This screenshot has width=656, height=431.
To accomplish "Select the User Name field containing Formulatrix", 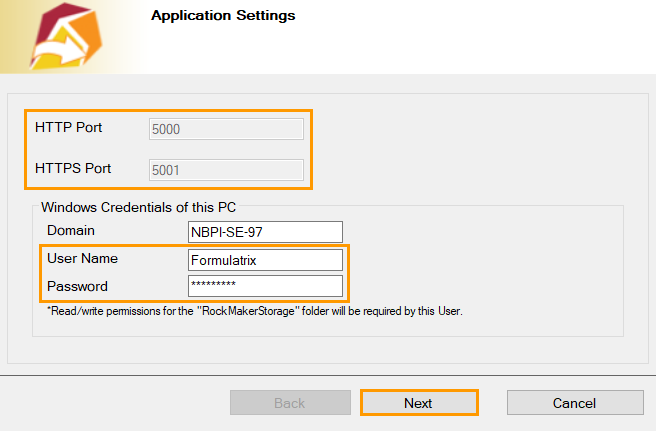I will pos(265,259).
